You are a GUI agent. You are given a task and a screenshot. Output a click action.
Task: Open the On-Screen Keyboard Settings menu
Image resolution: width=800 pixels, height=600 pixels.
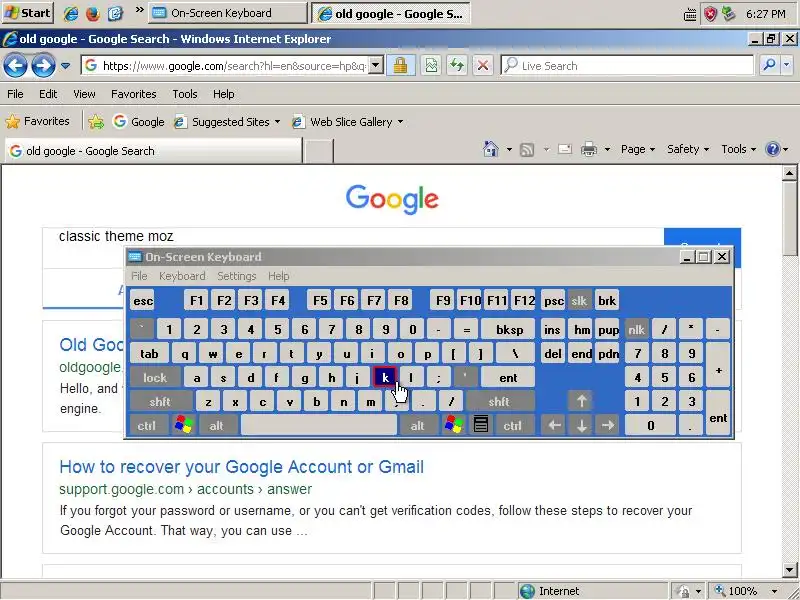[237, 276]
